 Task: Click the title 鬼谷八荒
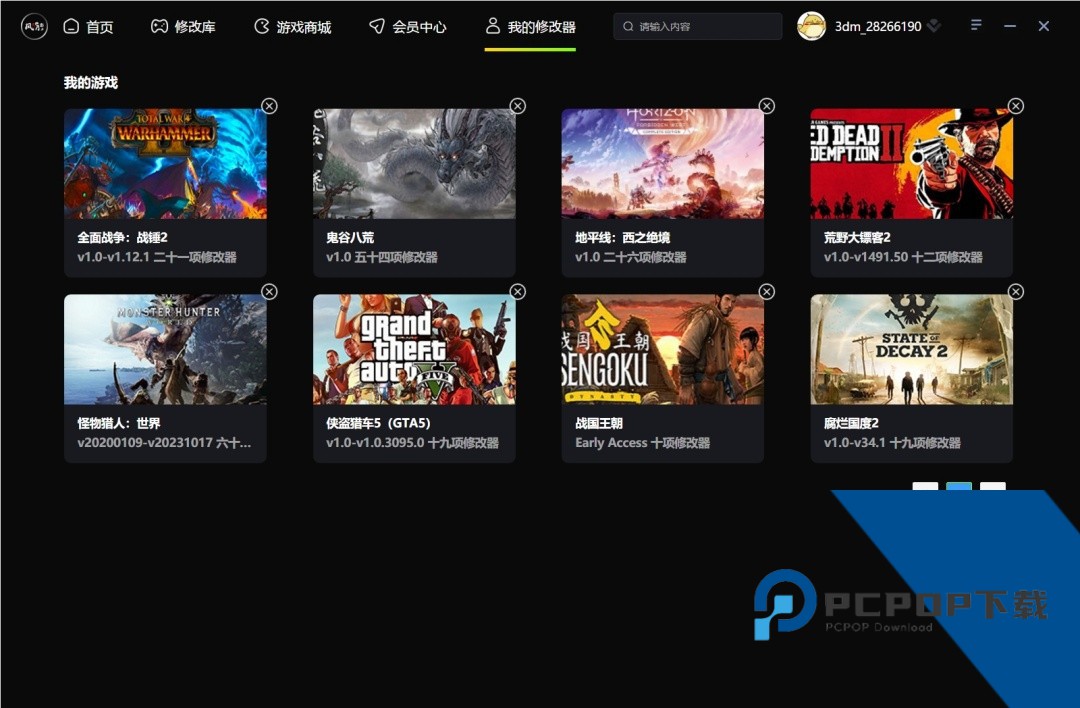(350, 238)
